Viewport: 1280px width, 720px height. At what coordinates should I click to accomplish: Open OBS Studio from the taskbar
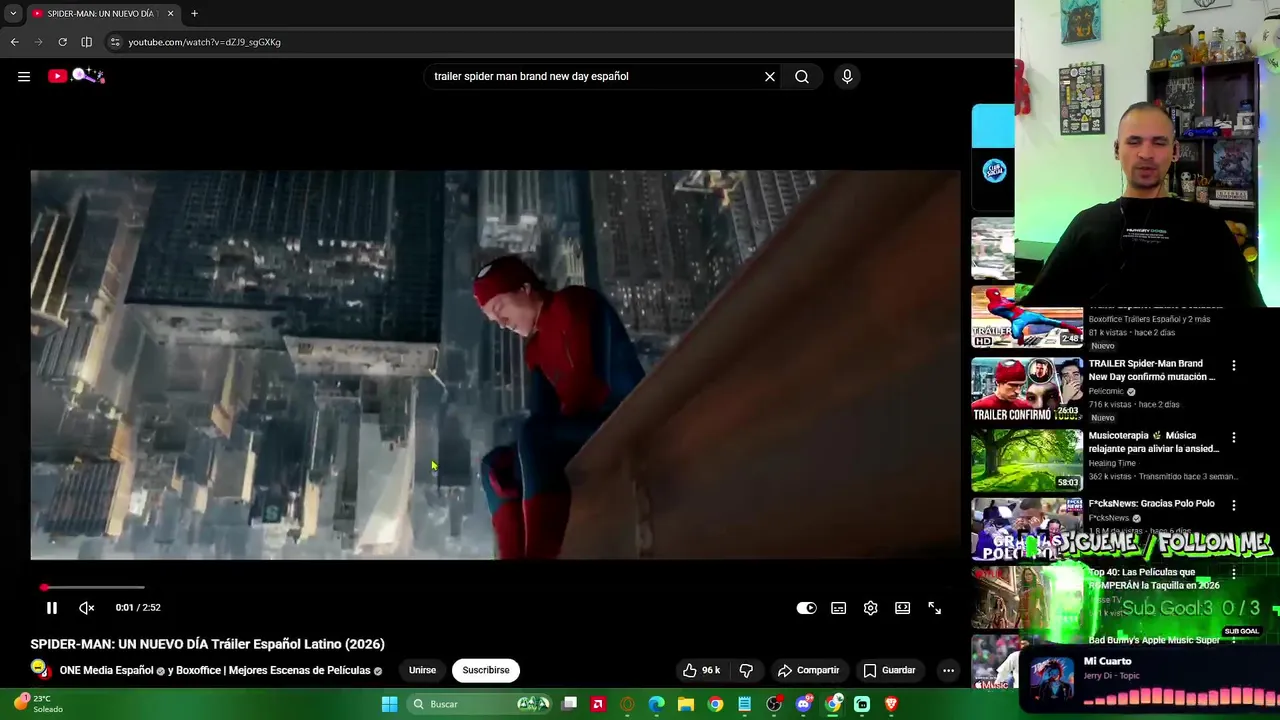point(774,704)
